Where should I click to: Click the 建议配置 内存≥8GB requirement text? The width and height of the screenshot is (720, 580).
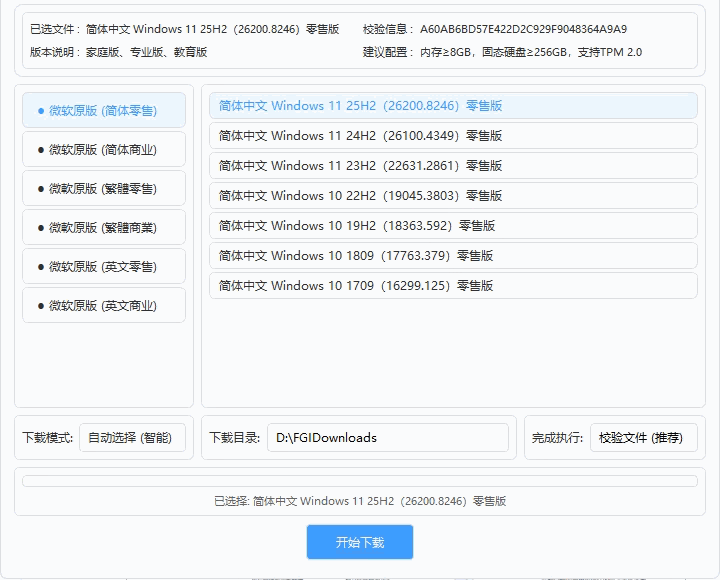531,52
